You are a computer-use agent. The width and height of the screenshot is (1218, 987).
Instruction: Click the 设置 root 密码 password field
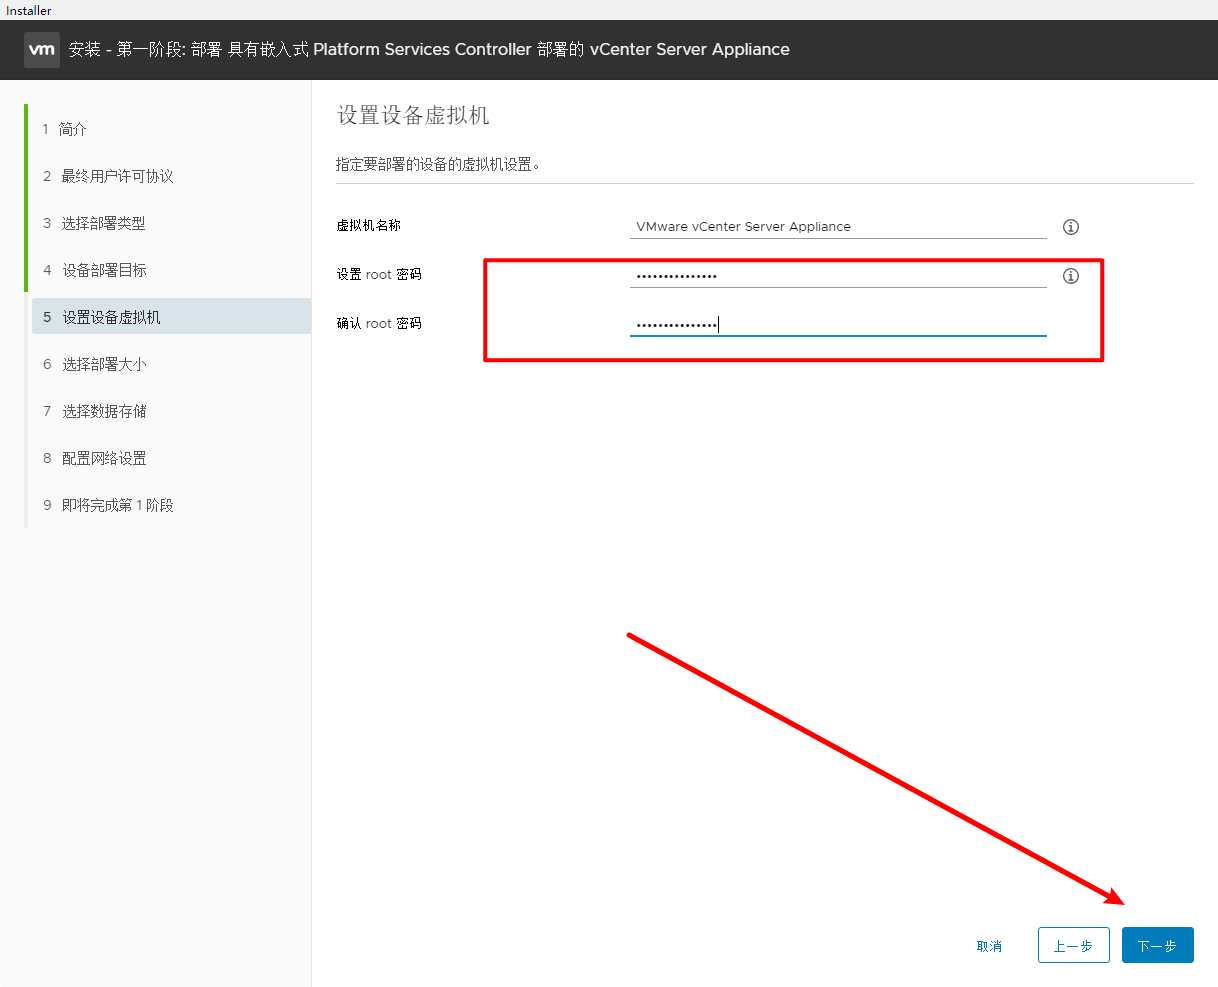tap(837, 276)
